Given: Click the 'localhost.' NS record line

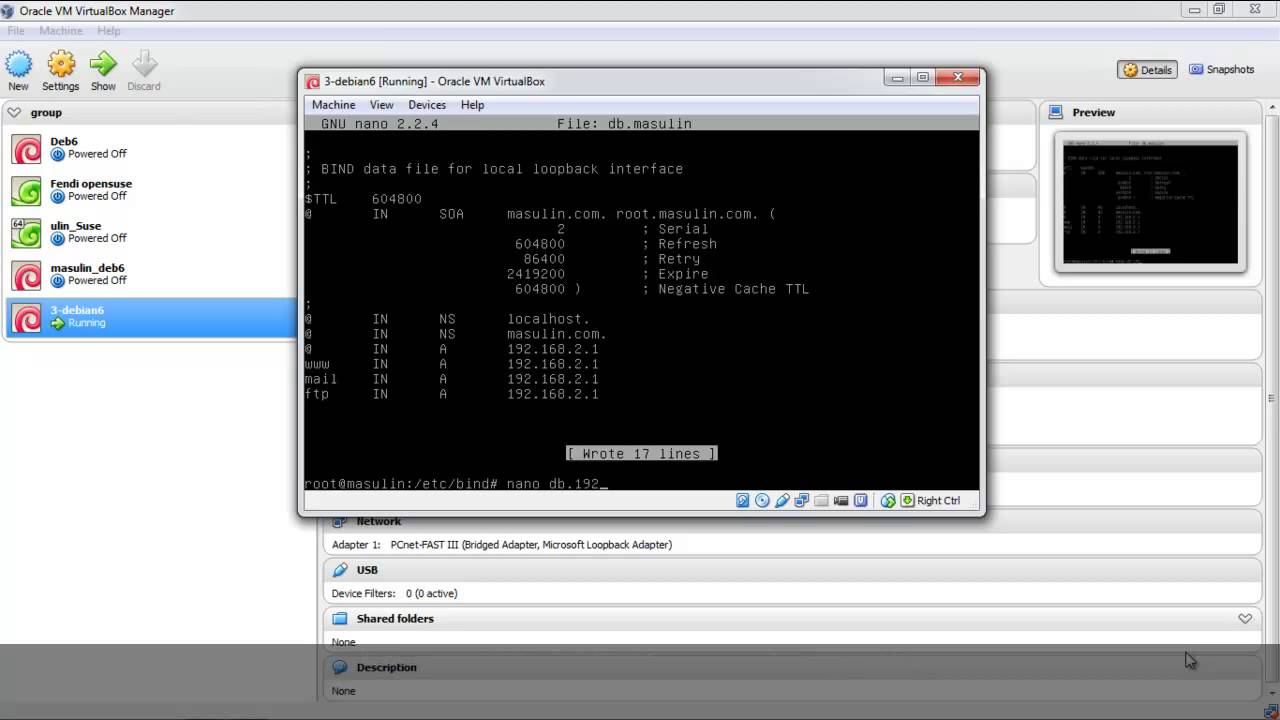Looking at the screenshot, I should click(x=447, y=319).
